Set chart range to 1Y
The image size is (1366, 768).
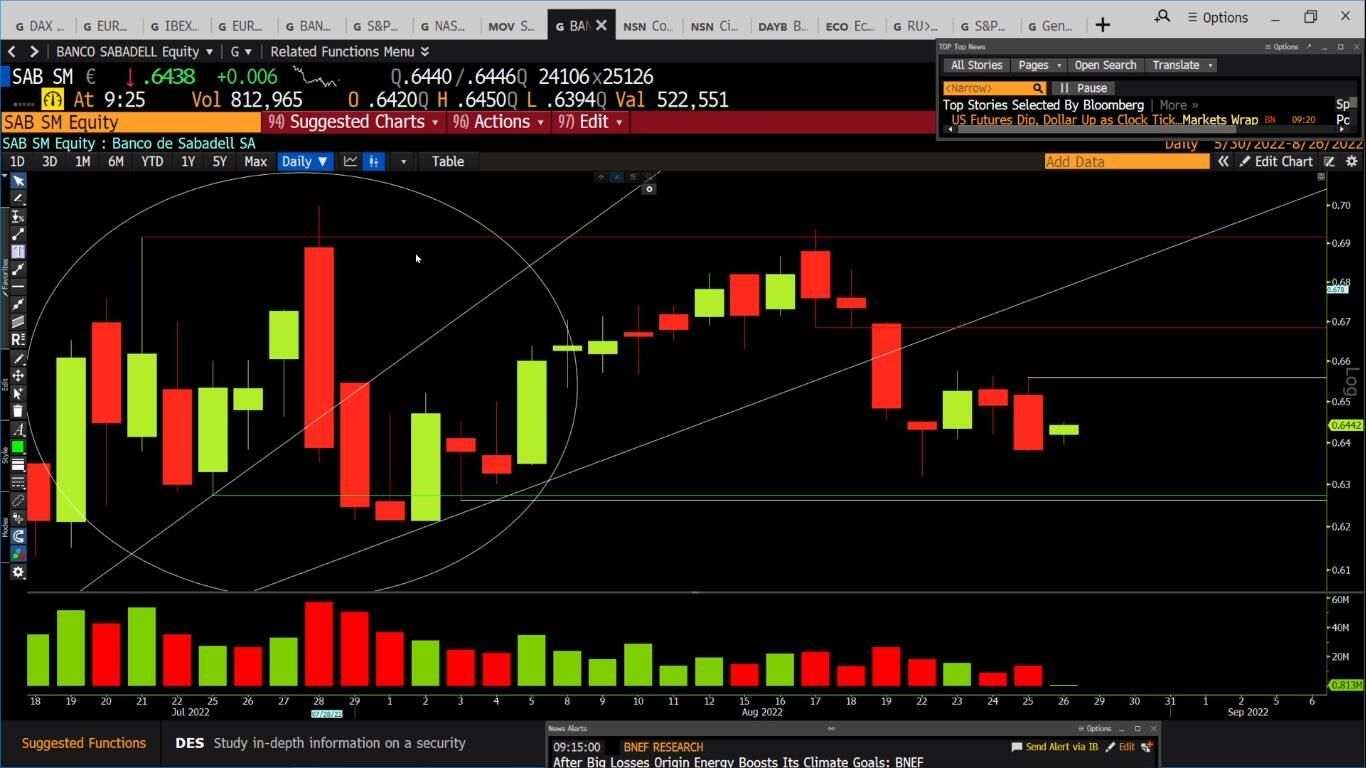(188, 161)
